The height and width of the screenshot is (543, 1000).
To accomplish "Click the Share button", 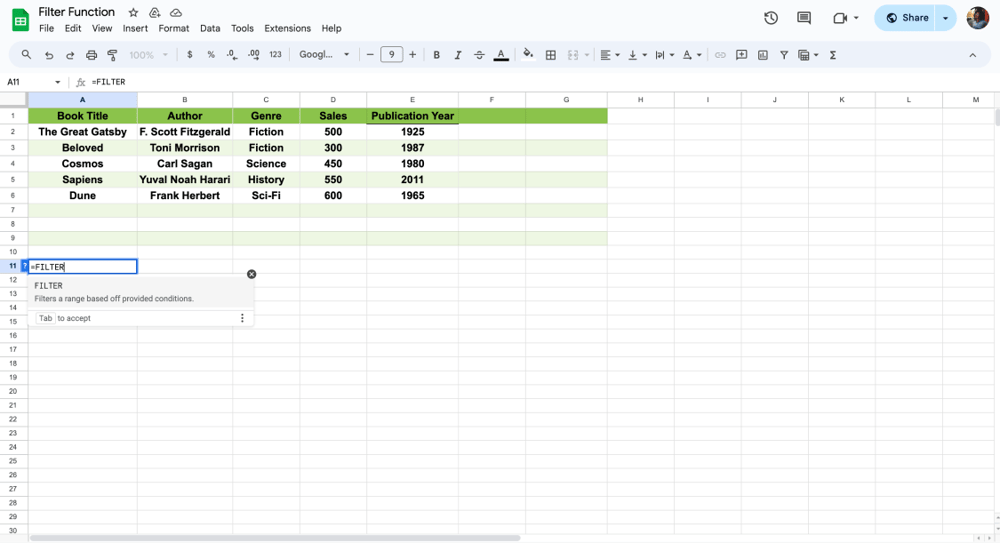I will [907, 18].
